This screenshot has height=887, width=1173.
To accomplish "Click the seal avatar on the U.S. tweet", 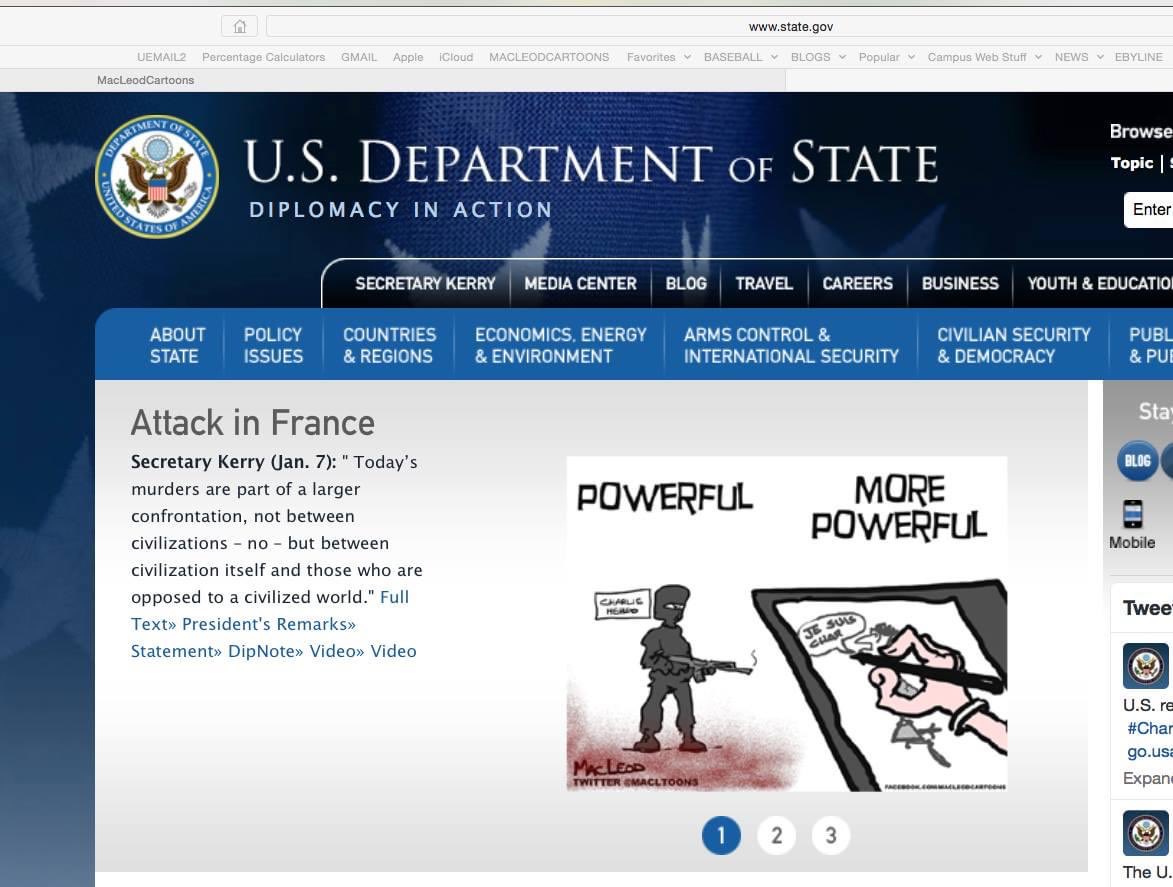I will coord(1145,666).
